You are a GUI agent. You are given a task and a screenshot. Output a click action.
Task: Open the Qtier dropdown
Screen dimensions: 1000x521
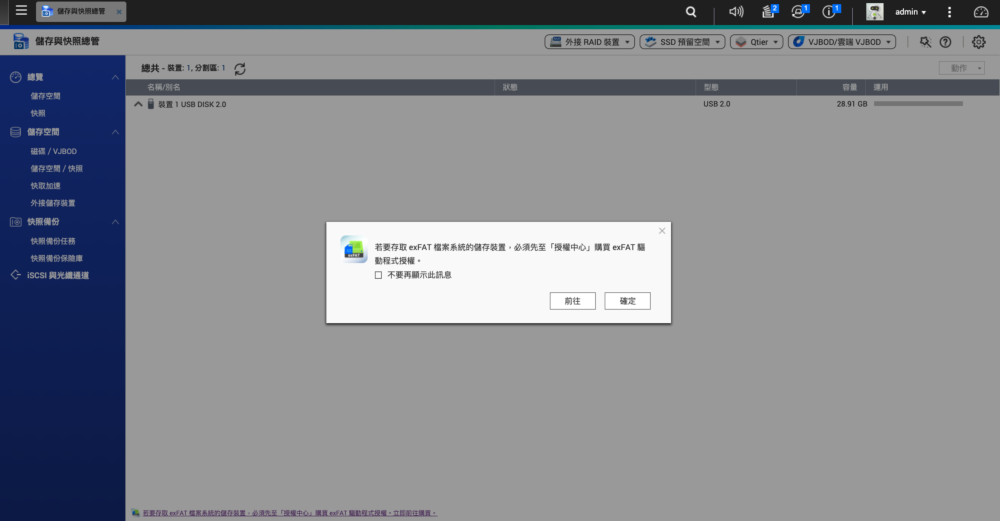pyautogui.click(x=756, y=42)
